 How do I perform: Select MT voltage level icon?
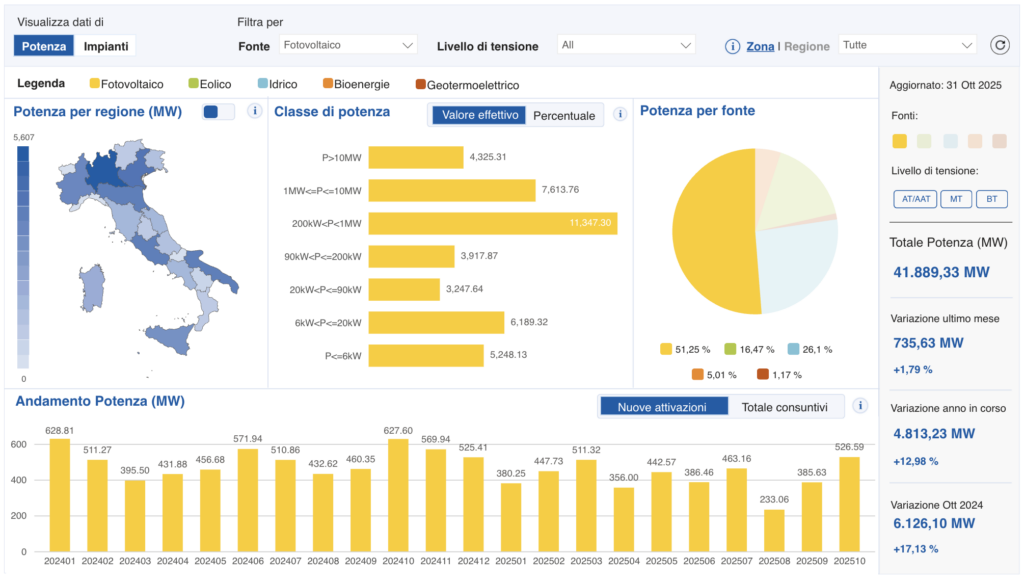[957, 199]
